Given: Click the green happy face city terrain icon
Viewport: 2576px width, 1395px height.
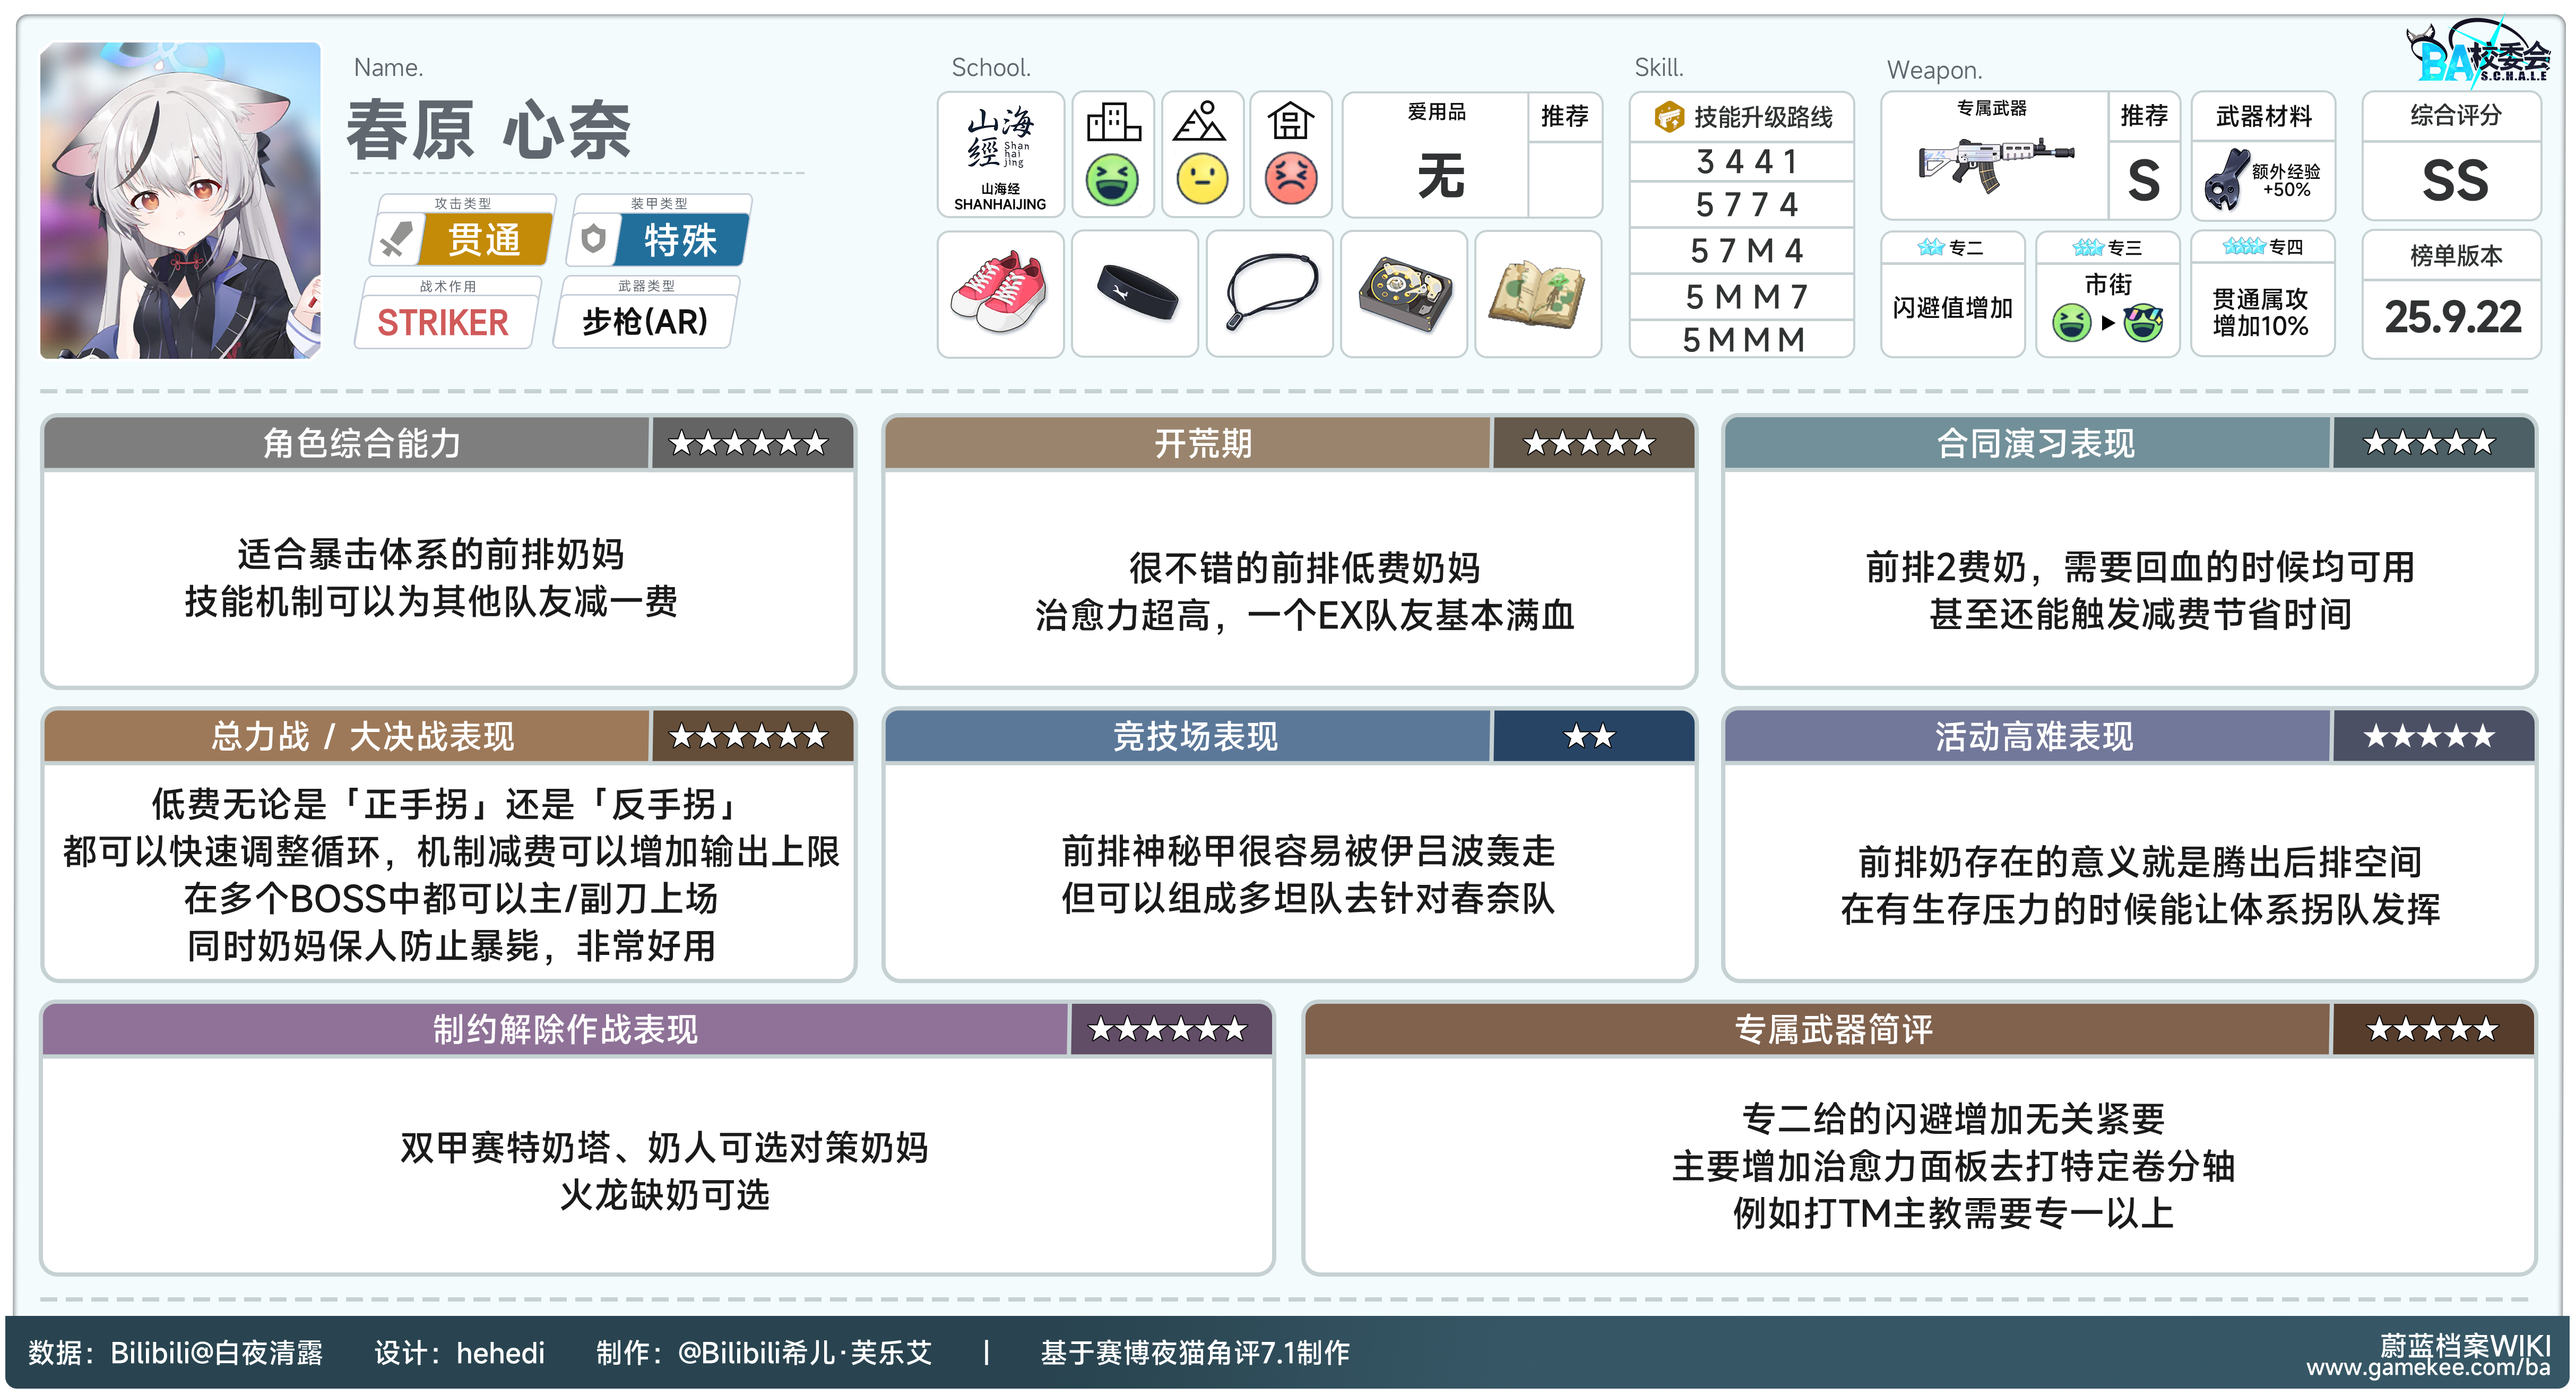Looking at the screenshot, I should (x=1112, y=181).
